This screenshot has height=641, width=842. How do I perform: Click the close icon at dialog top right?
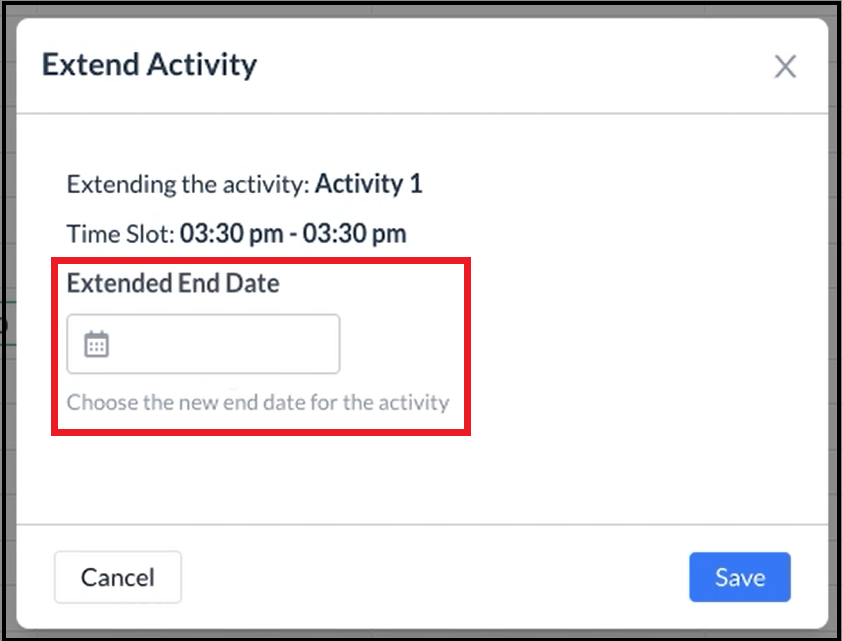pyautogui.click(x=785, y=66)
